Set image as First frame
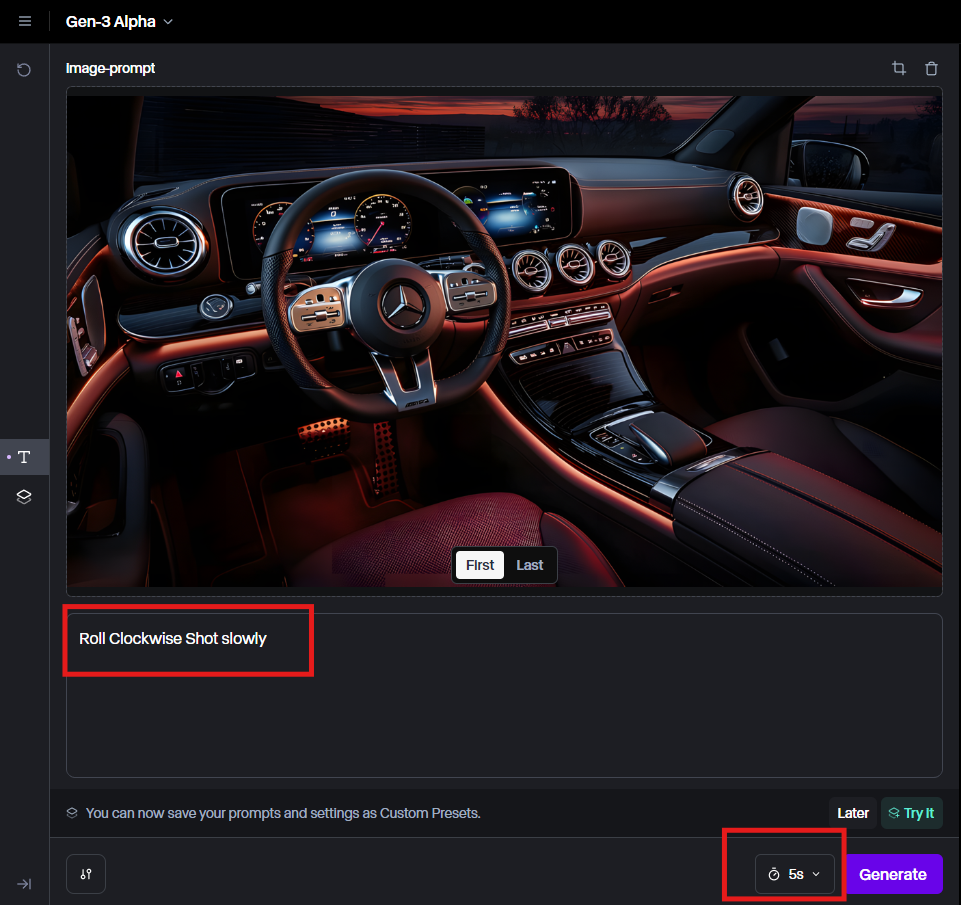Image resolution: width=961 pixels, height=905 pixels. pyautogui.click(x=479, y=565)
